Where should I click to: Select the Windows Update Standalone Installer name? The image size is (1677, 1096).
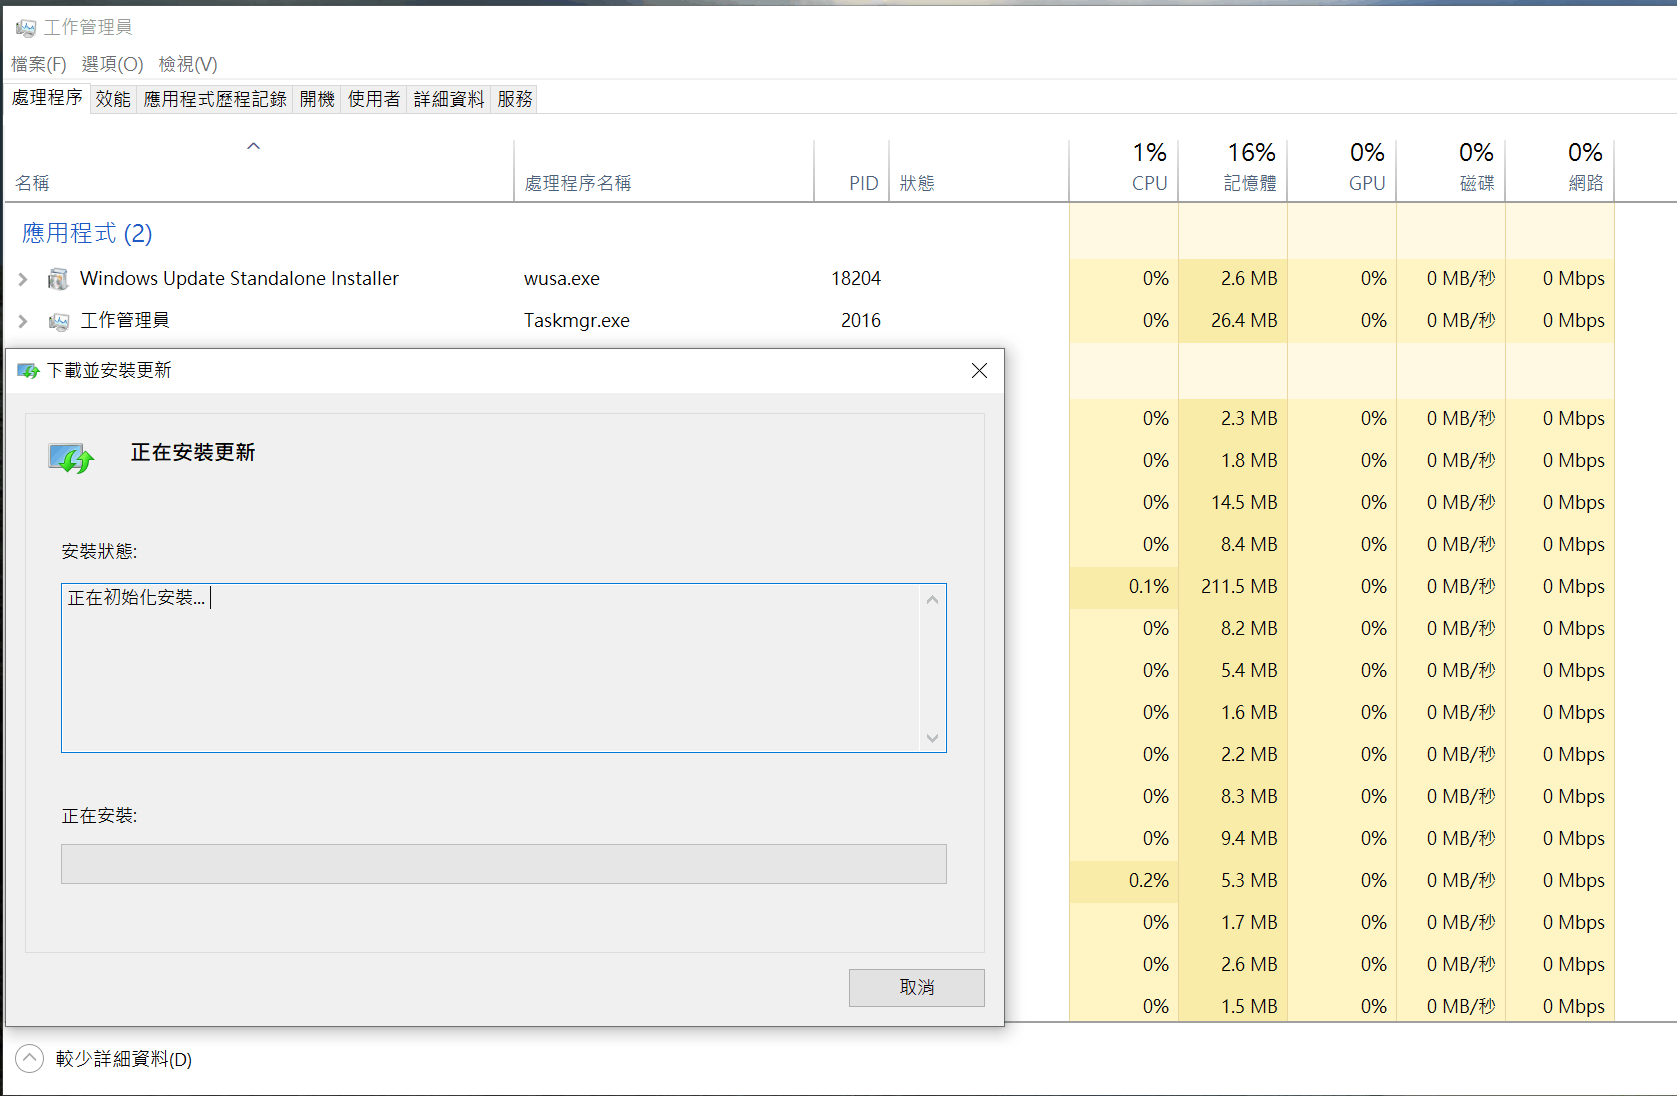pos(239,279)
